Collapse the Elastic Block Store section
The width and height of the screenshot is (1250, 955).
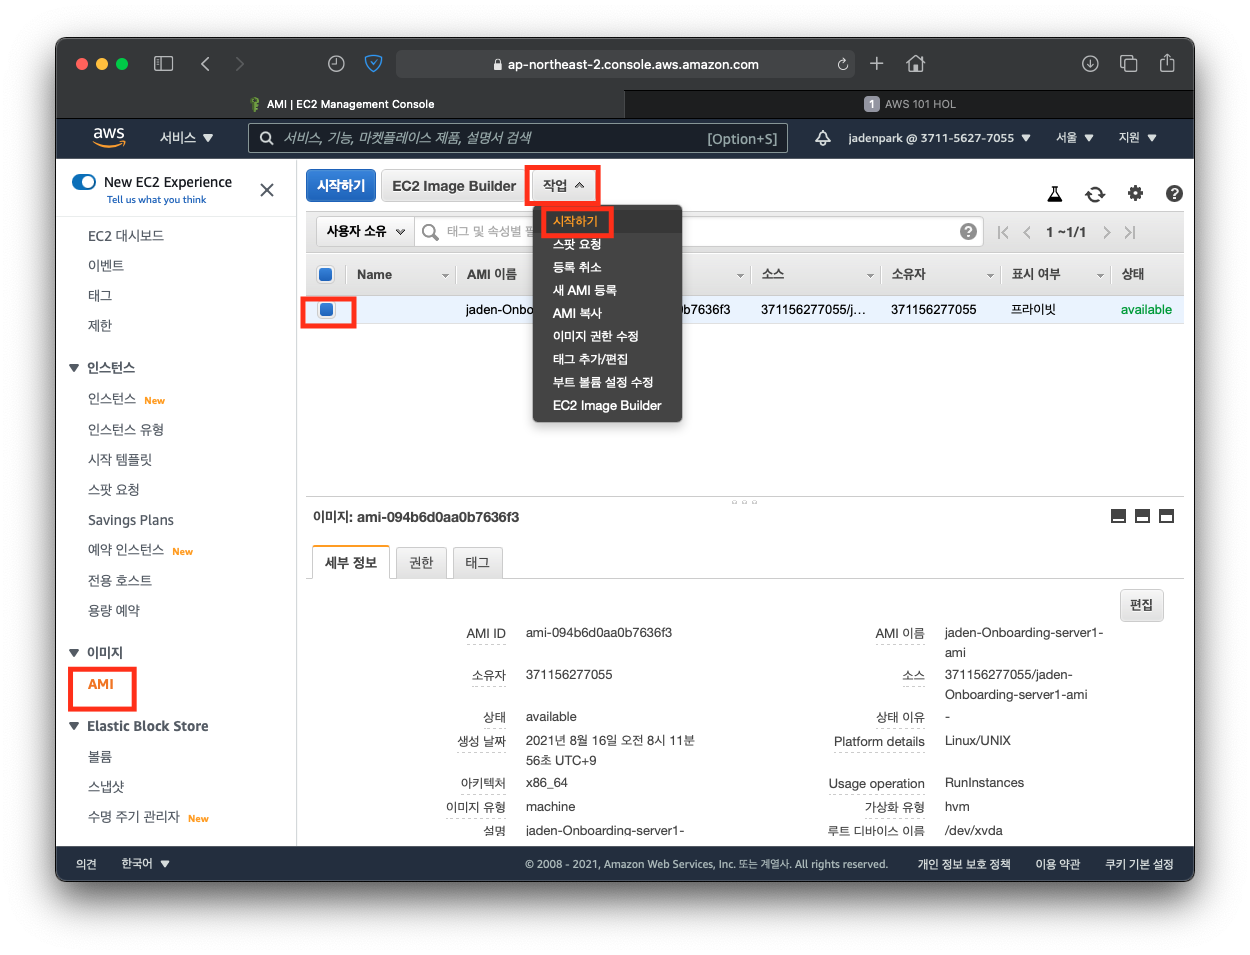click(x=74, y=726)
